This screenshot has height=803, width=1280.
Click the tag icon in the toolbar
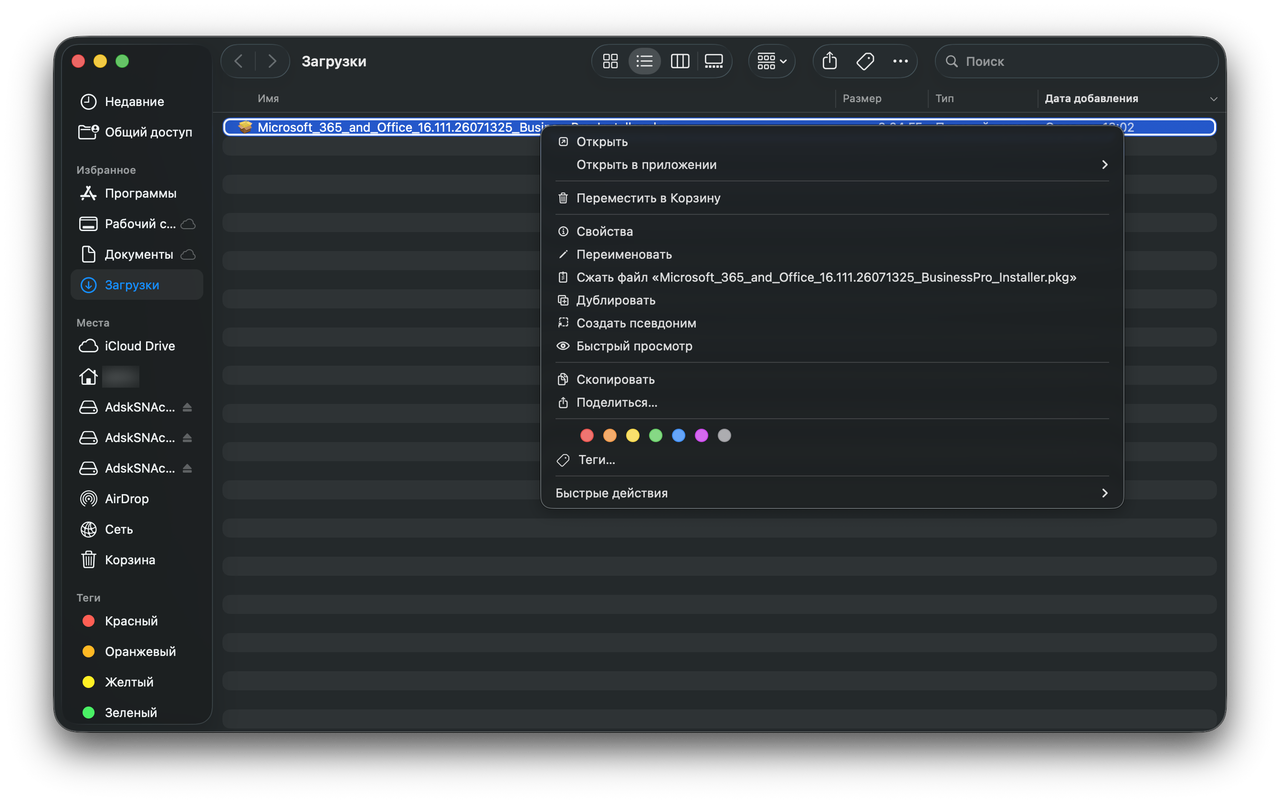point(865,61)
